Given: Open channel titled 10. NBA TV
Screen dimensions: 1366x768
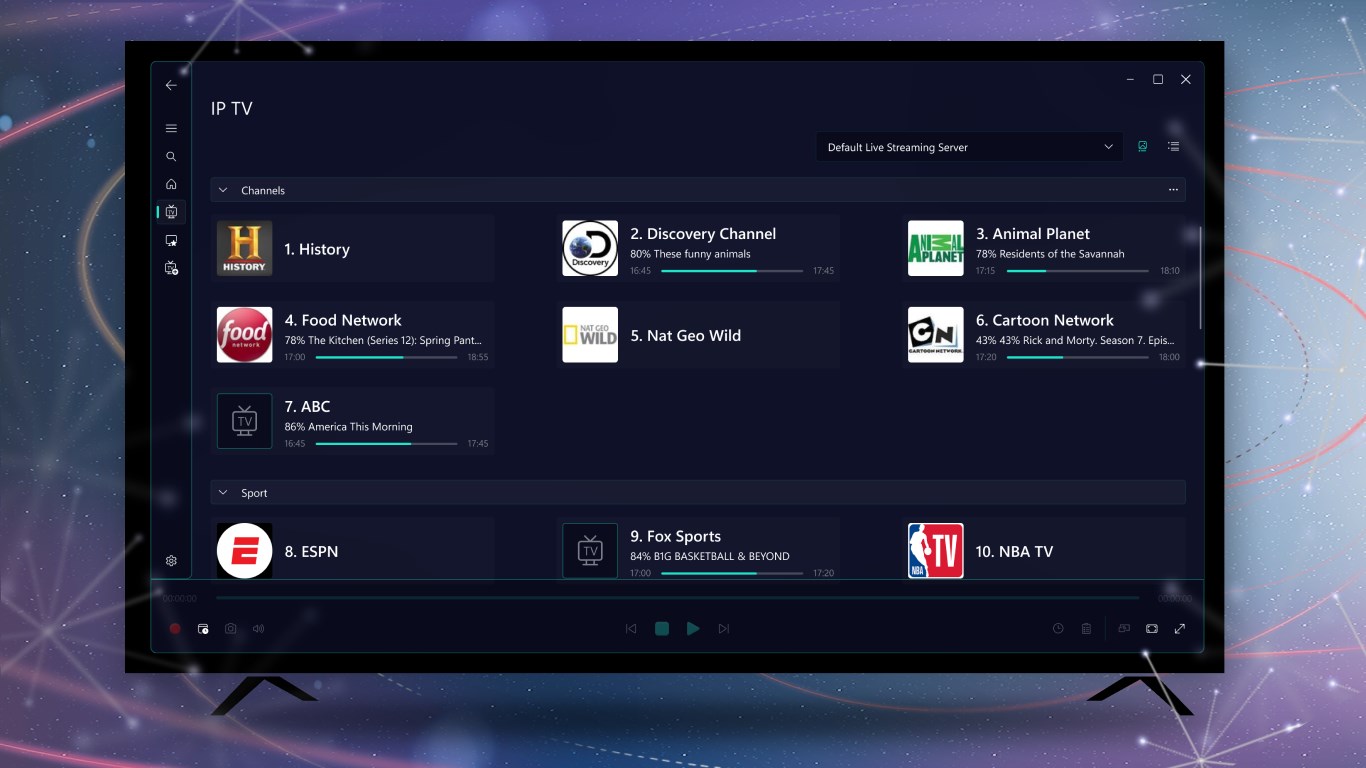Looking at the screenshot, I should click(x=1014, y=552).
